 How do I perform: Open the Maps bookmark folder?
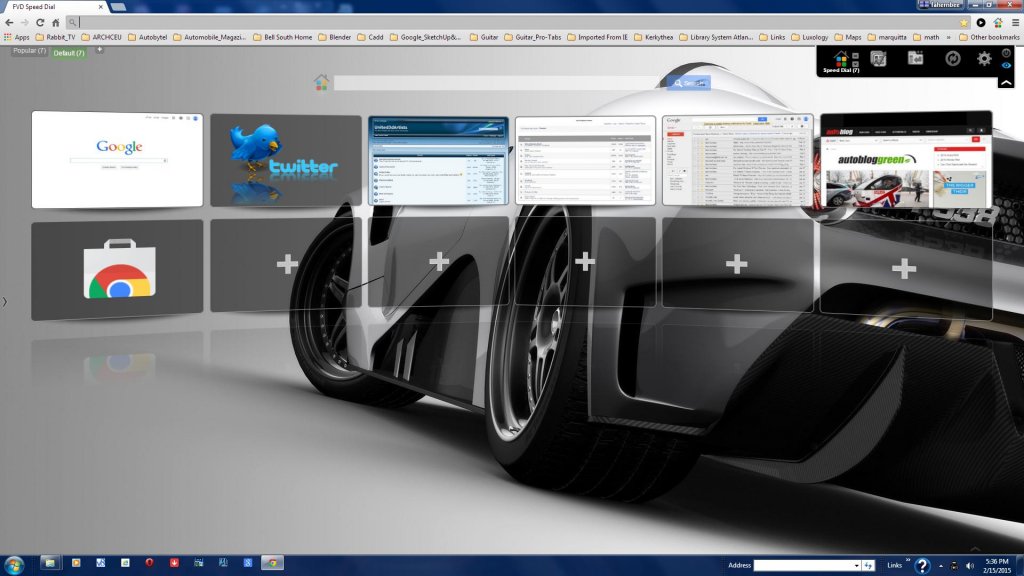tap(848, 37)
